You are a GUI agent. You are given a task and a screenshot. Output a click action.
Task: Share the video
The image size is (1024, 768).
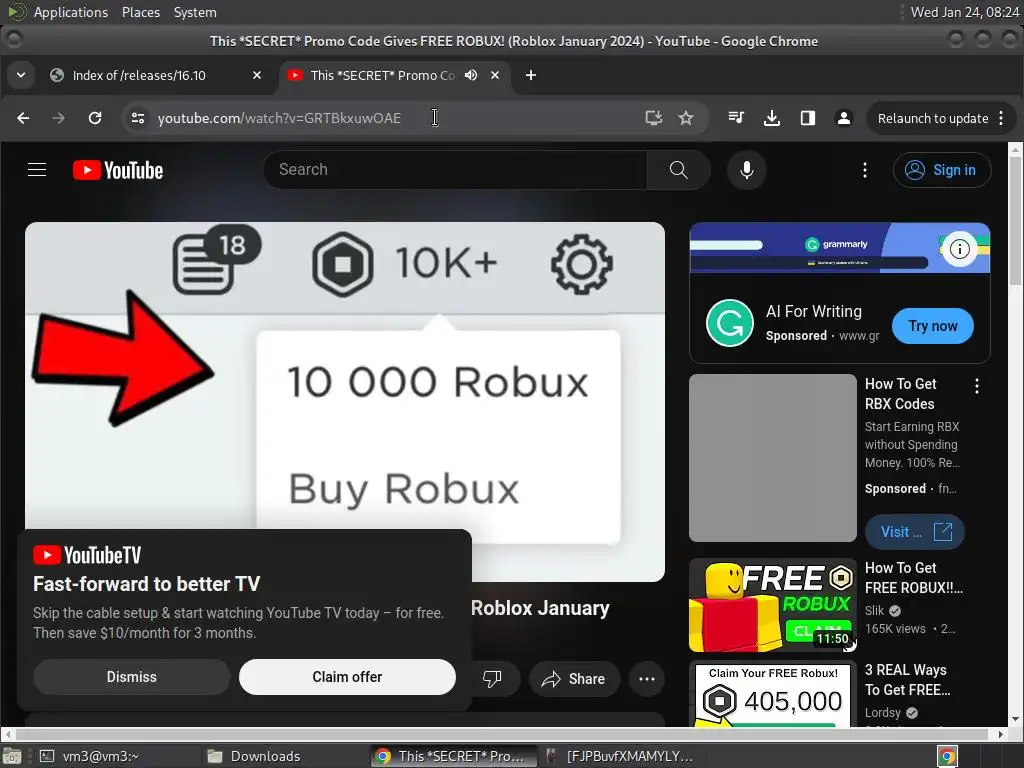tap(573, 679)
